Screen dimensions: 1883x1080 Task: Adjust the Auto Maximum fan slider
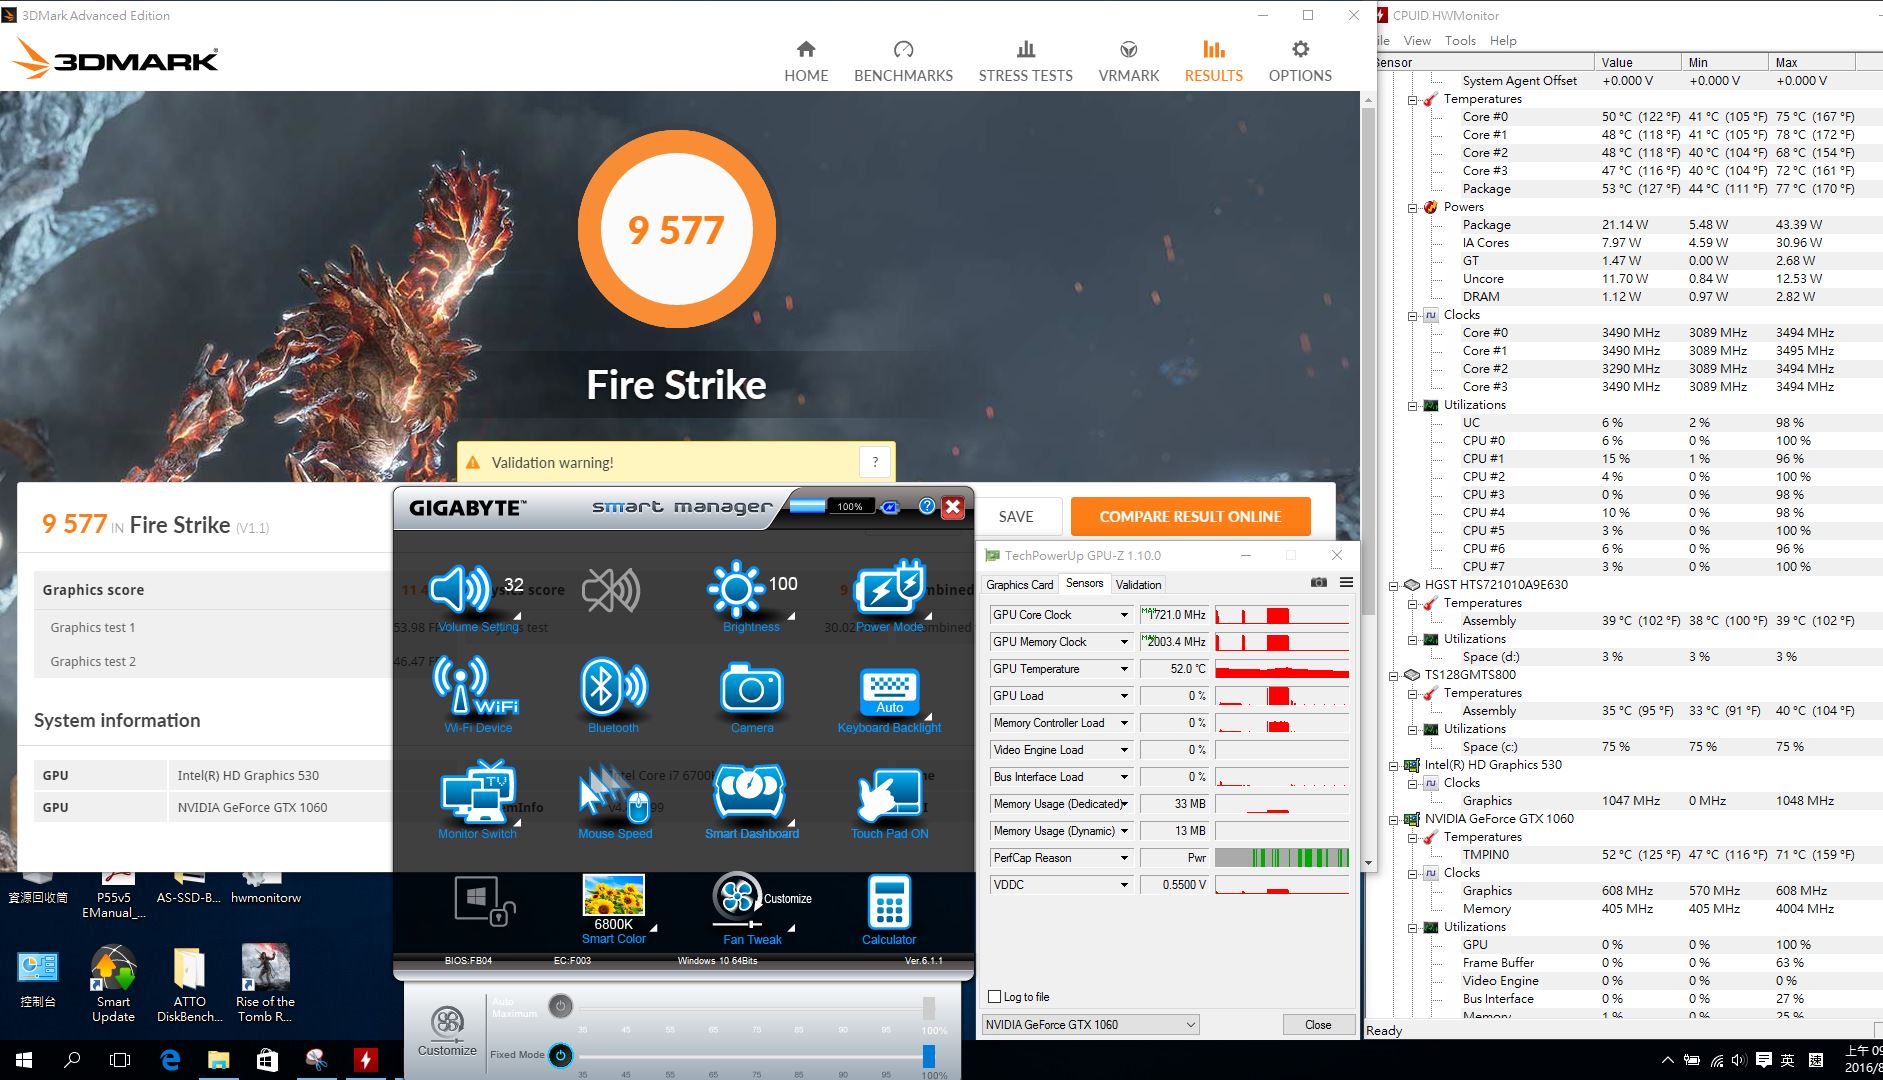point(929,1007)
